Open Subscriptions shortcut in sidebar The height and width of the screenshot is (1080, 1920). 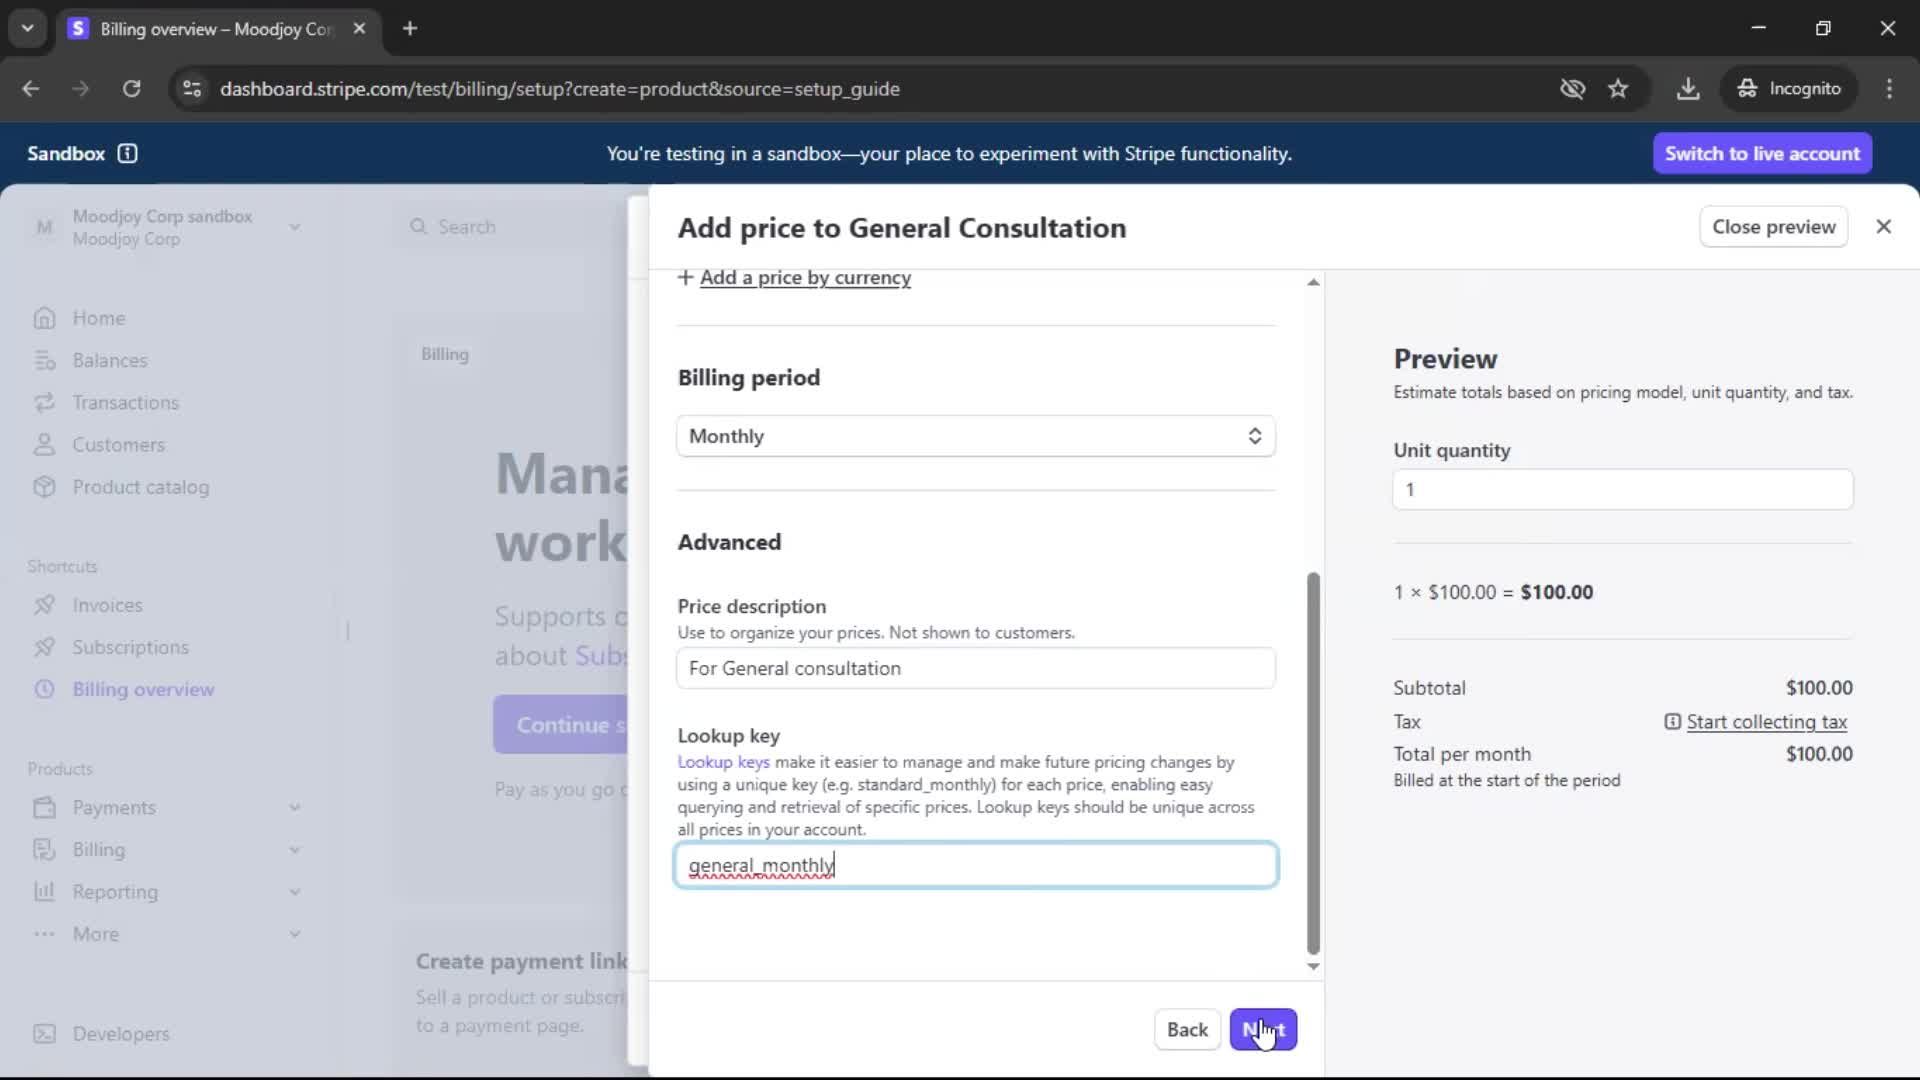130,647
